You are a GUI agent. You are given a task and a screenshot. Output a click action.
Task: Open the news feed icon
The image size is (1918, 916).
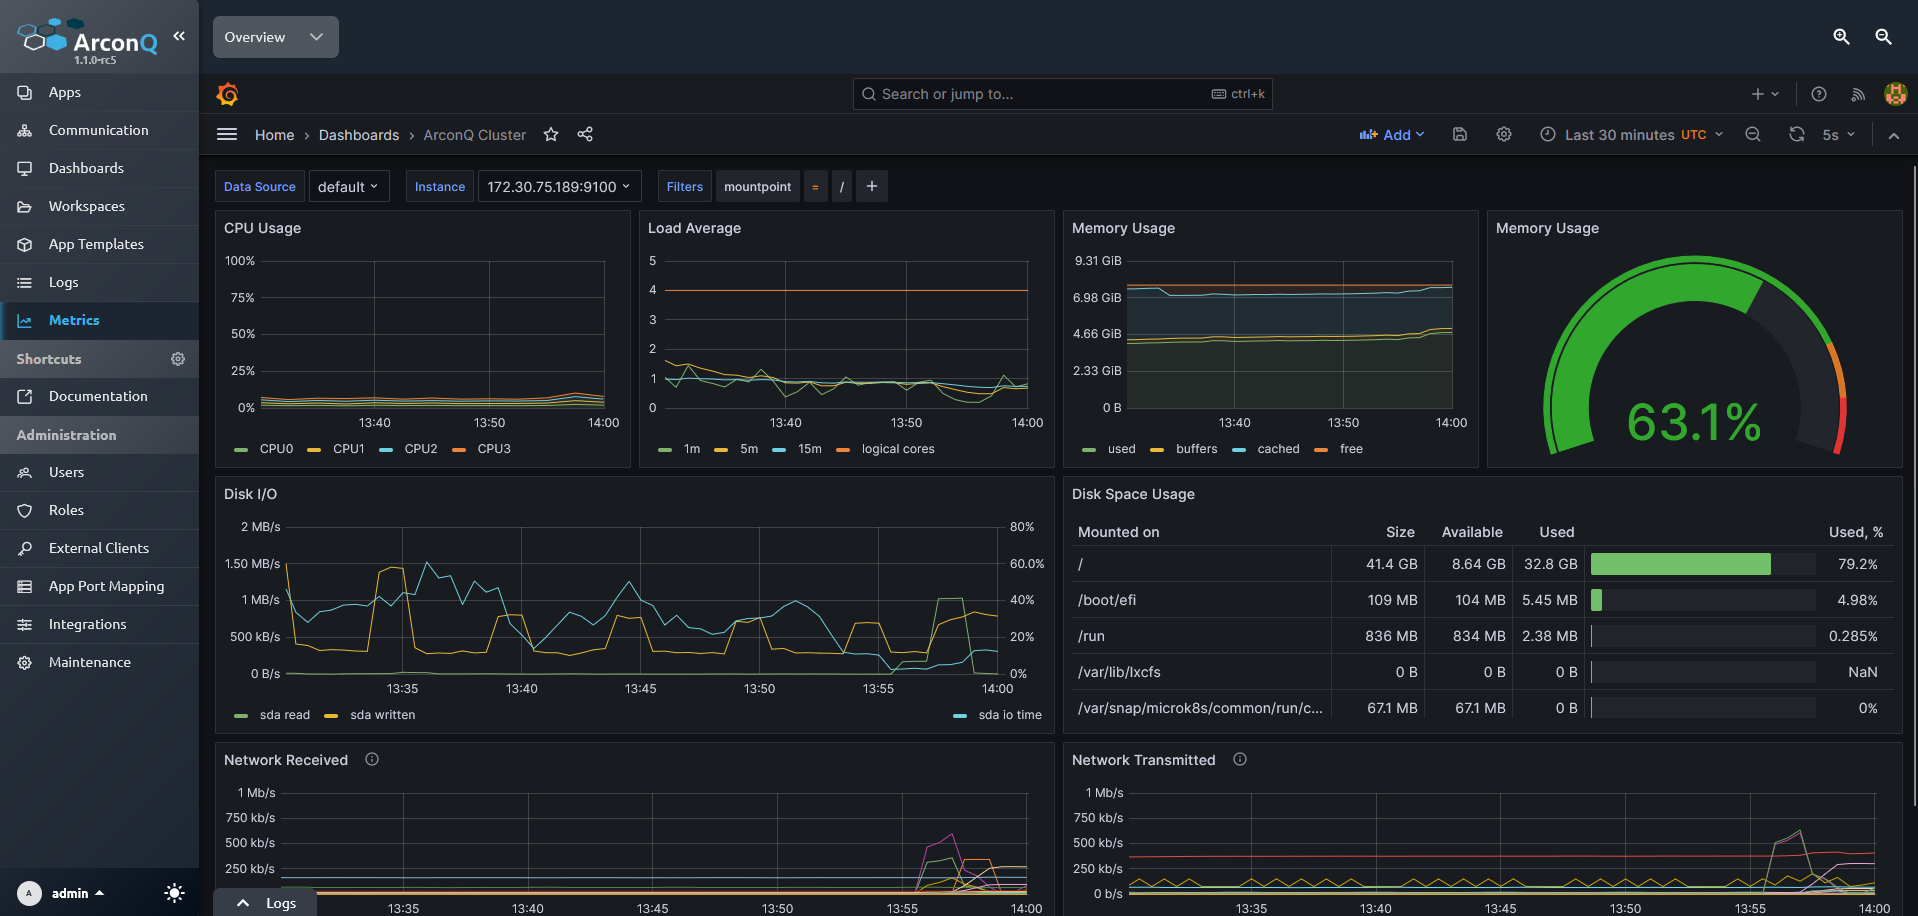pyautogui.click(x=1858, y=94)
